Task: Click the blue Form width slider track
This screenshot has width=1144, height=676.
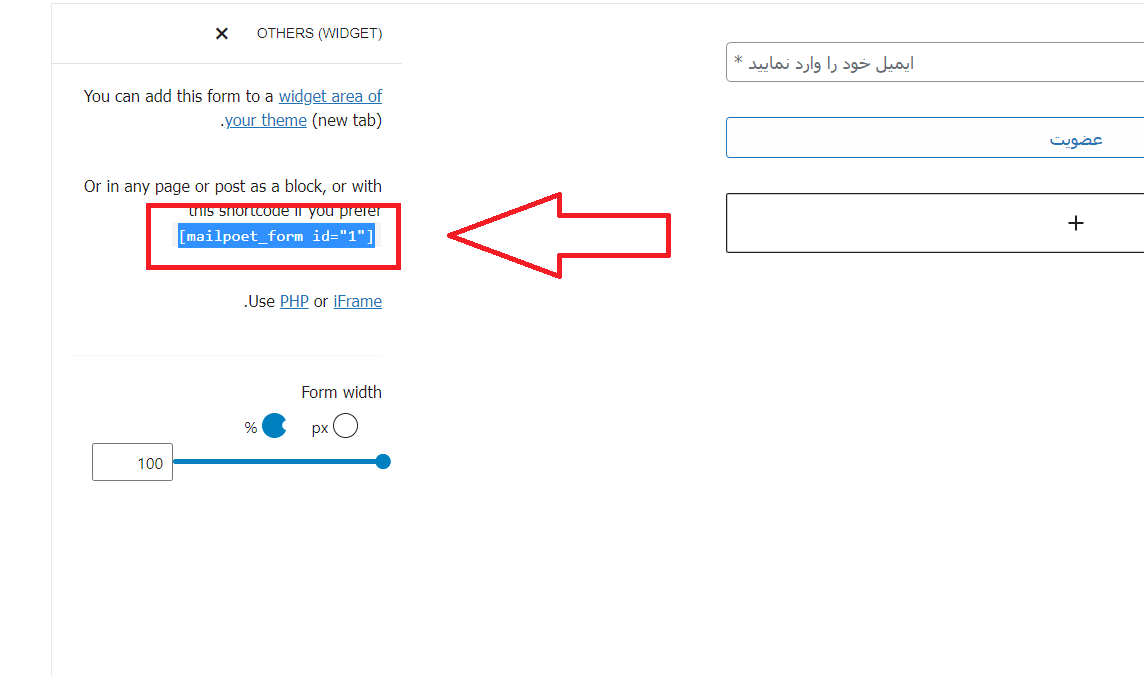Action: point(277,462)
